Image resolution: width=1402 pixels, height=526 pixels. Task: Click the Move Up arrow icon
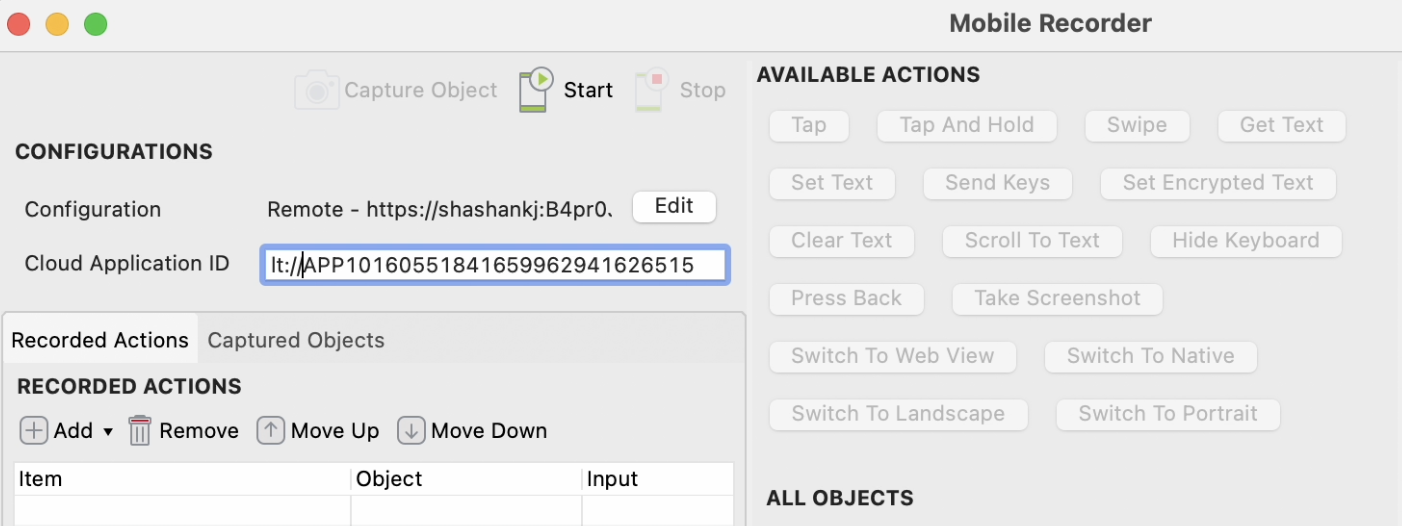(x=270, y=431)
